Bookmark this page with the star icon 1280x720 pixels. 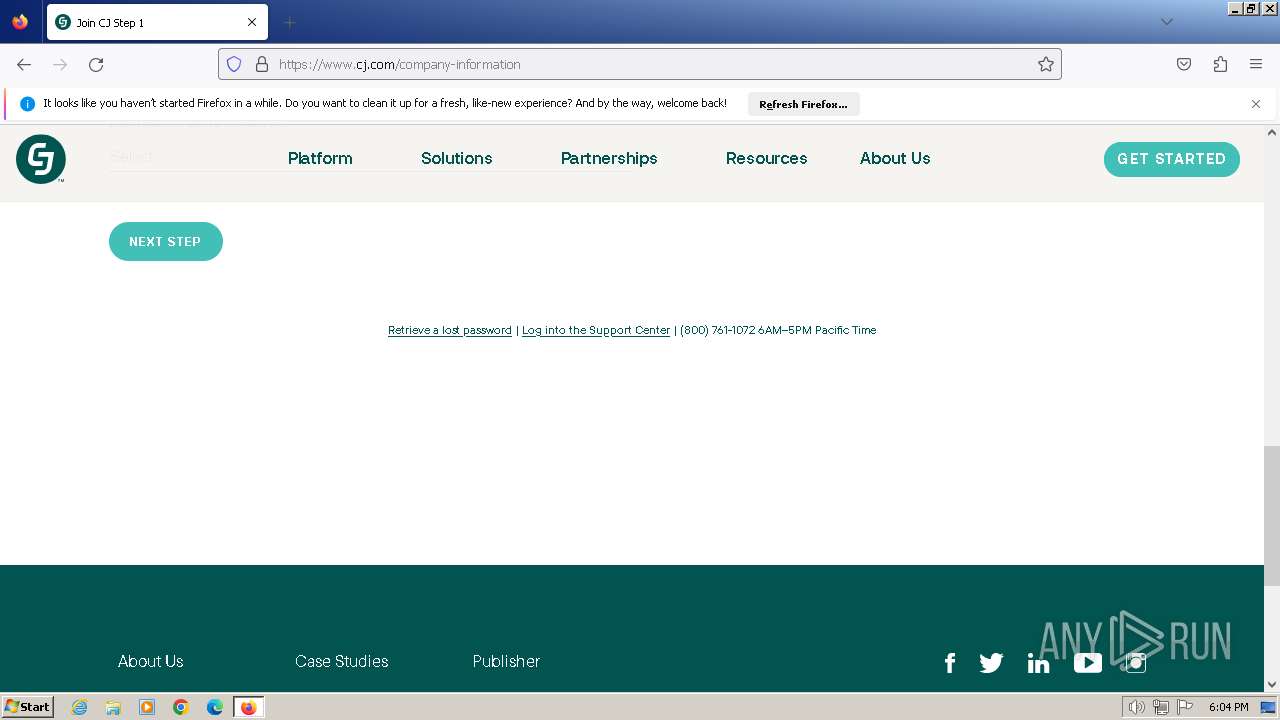(x=1046, y=64)
